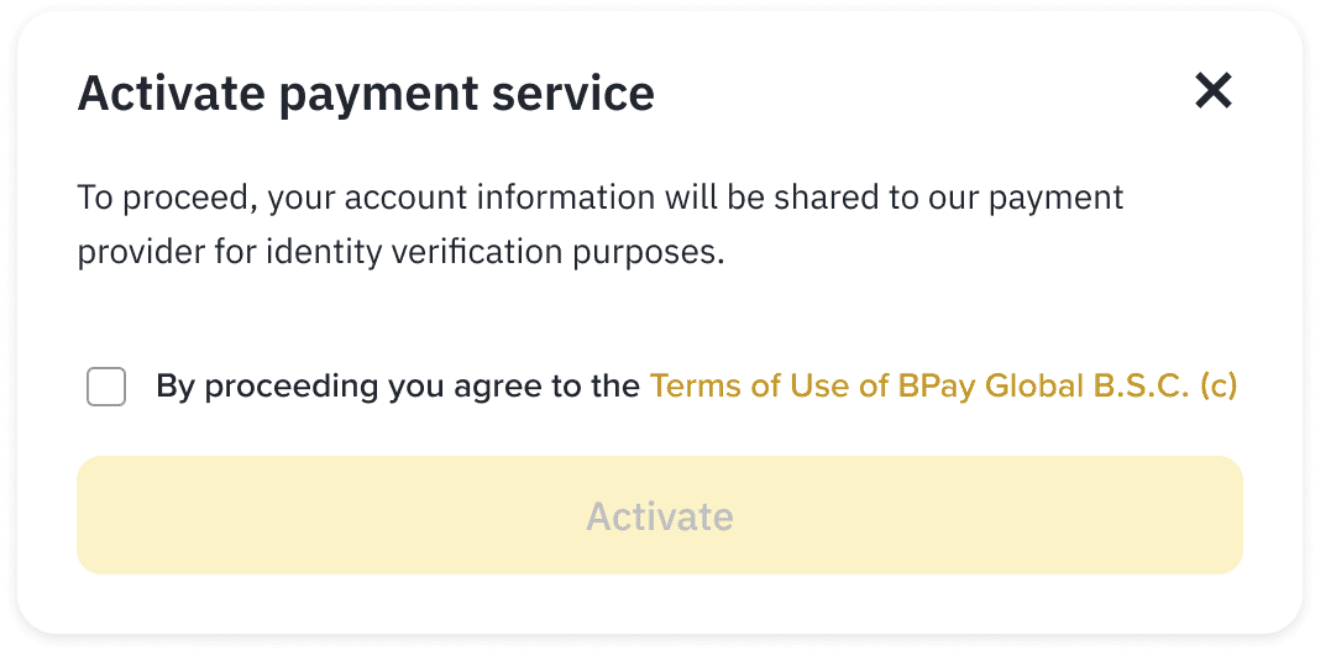Image resolution: width=1318 pixels, height=650 pixels.
Task: Toggle the empty square checkbox
Action: tap(106, 386)
